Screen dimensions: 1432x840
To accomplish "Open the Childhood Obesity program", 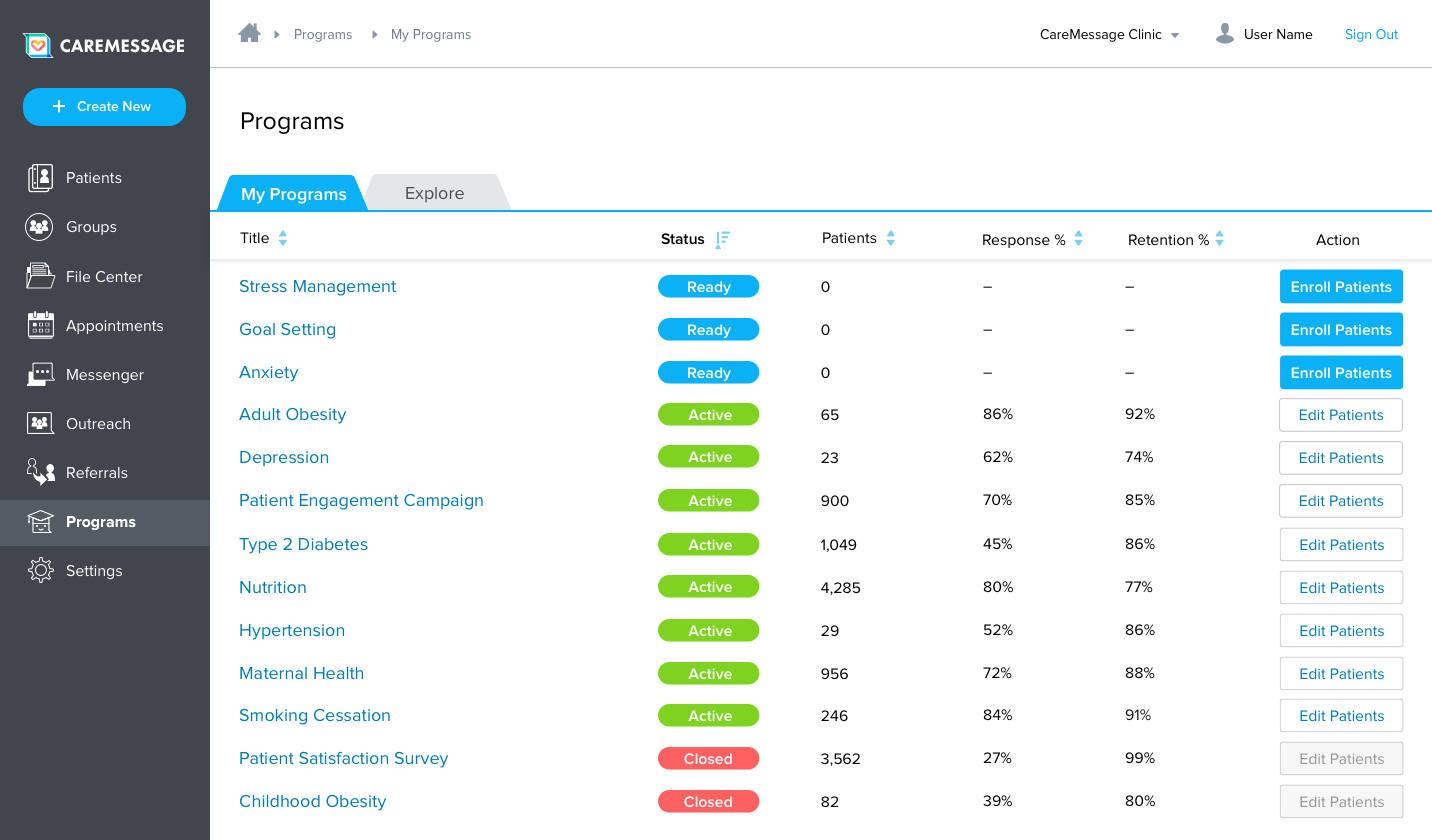I will [312, 801].
